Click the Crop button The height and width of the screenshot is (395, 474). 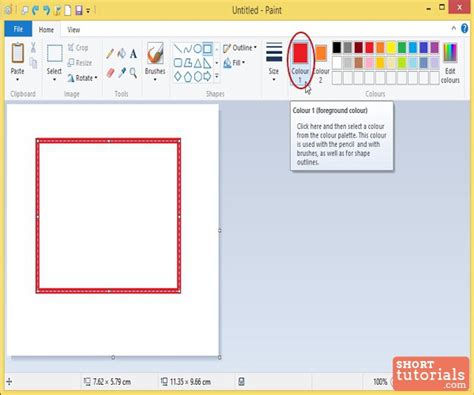click(78, 48)
